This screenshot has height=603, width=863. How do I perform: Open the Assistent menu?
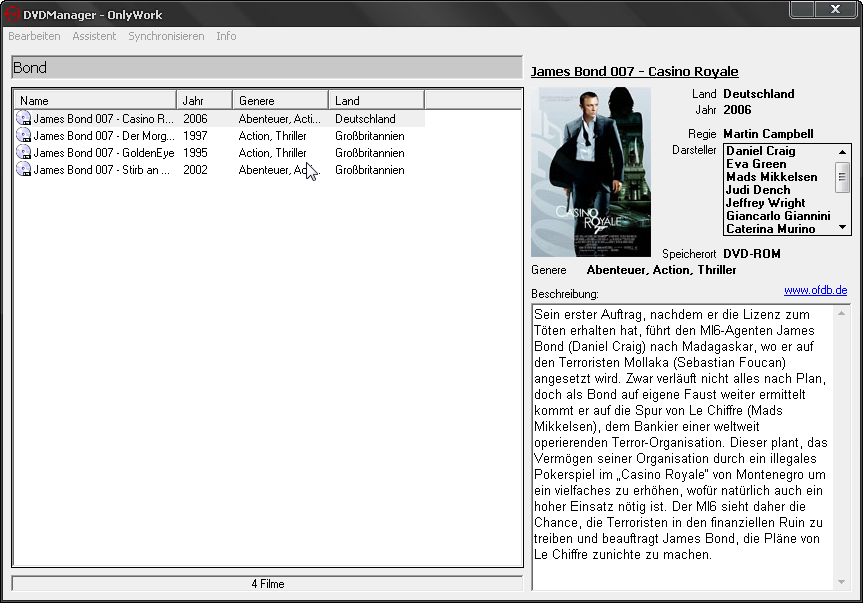pyautogui.click(x=94, y=36)
